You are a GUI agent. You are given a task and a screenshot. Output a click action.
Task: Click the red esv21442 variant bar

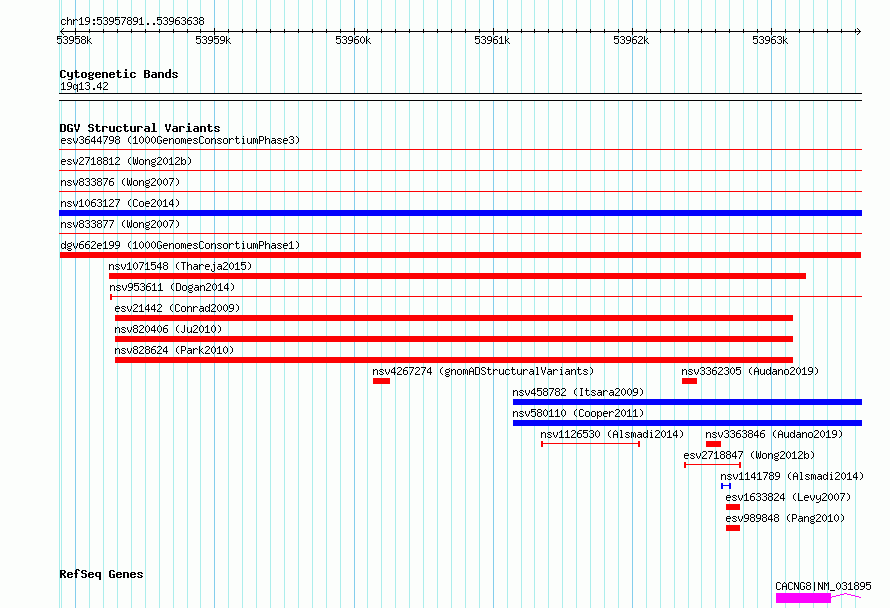(454, 318)
